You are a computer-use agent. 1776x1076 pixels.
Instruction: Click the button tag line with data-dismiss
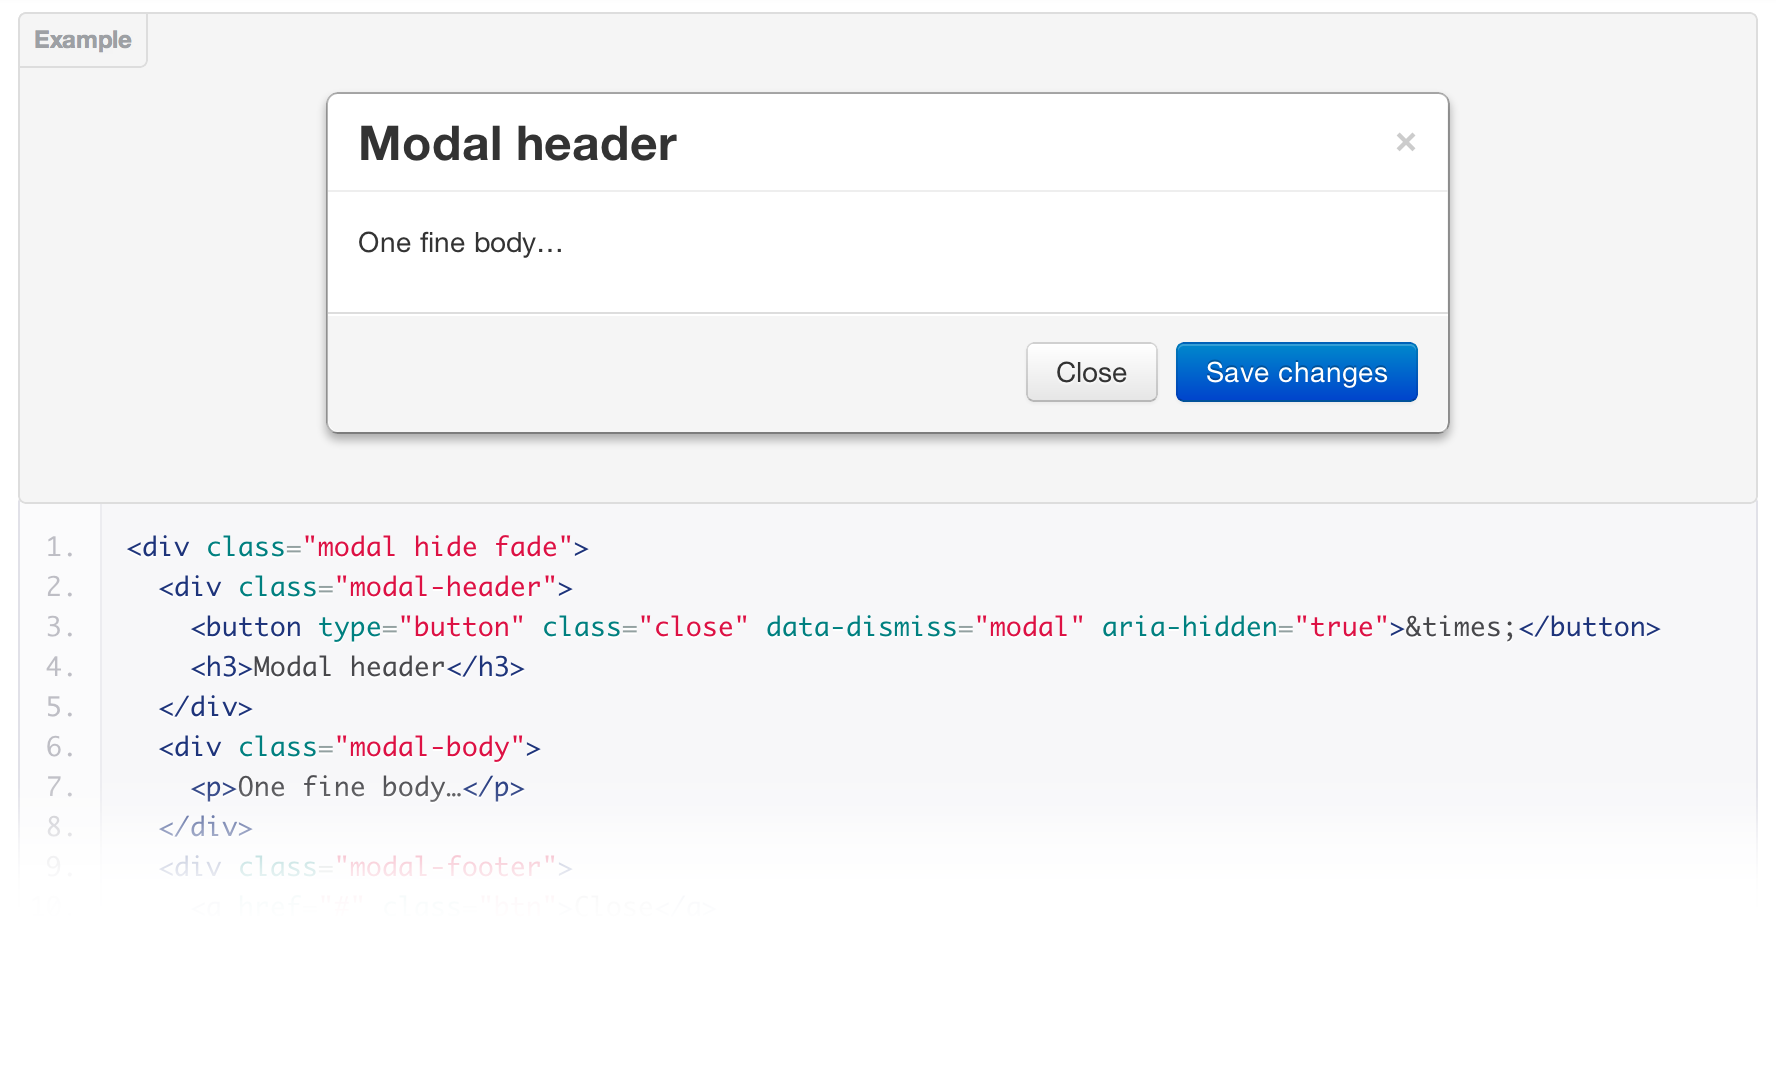coord(925,627)
